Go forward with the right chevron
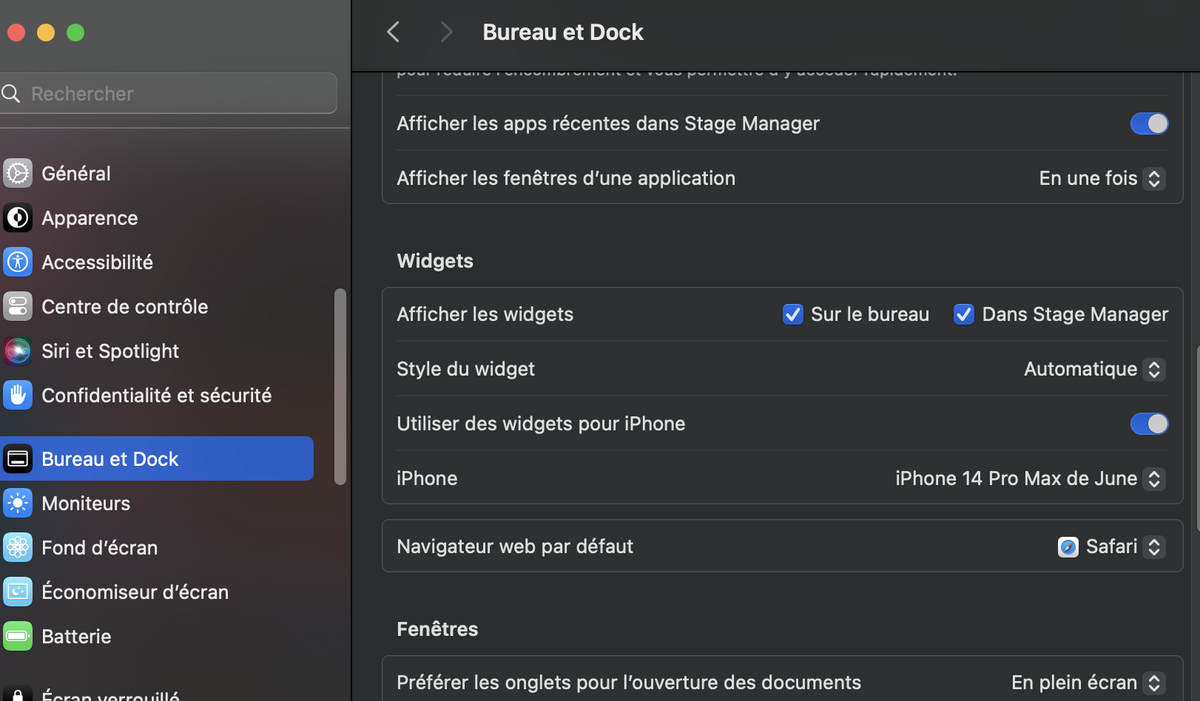1200x701 pixels. [446, 32]
